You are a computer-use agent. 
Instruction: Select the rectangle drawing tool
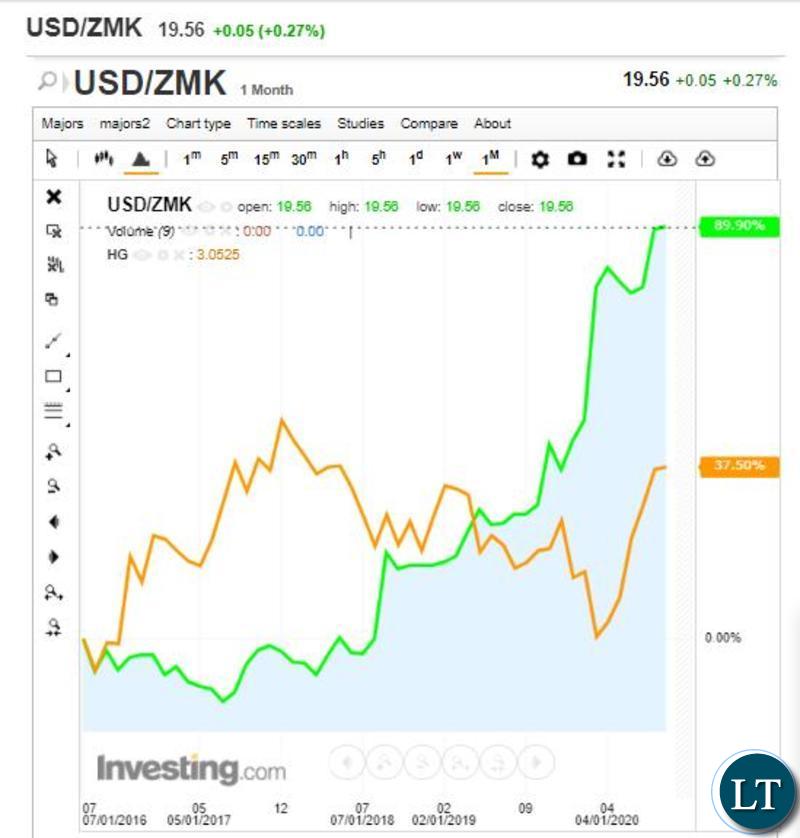53,376
